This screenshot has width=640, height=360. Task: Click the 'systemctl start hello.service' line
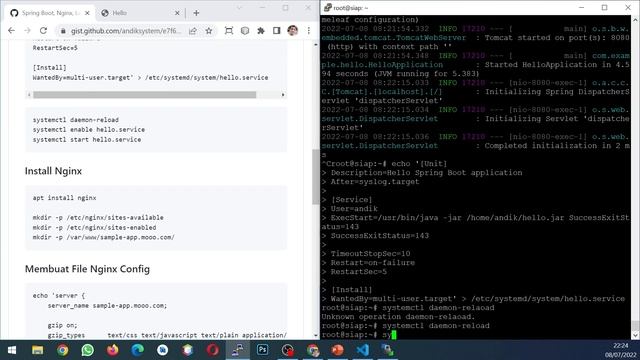(x=87, y=140)
